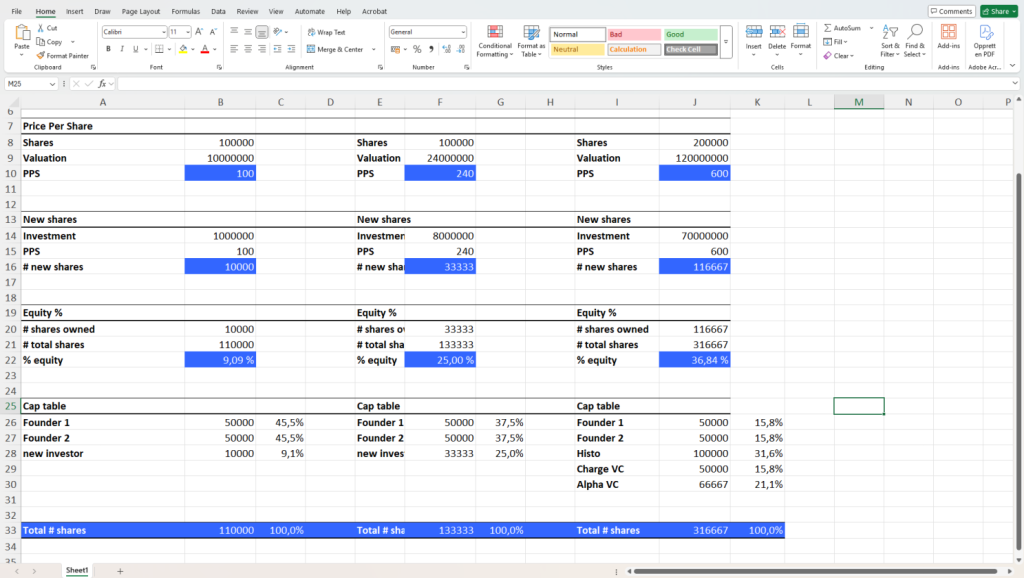This screenshot has height=578, width=1024.
Task: Click the Format Painter brush icon
Action: pos(40,56)
